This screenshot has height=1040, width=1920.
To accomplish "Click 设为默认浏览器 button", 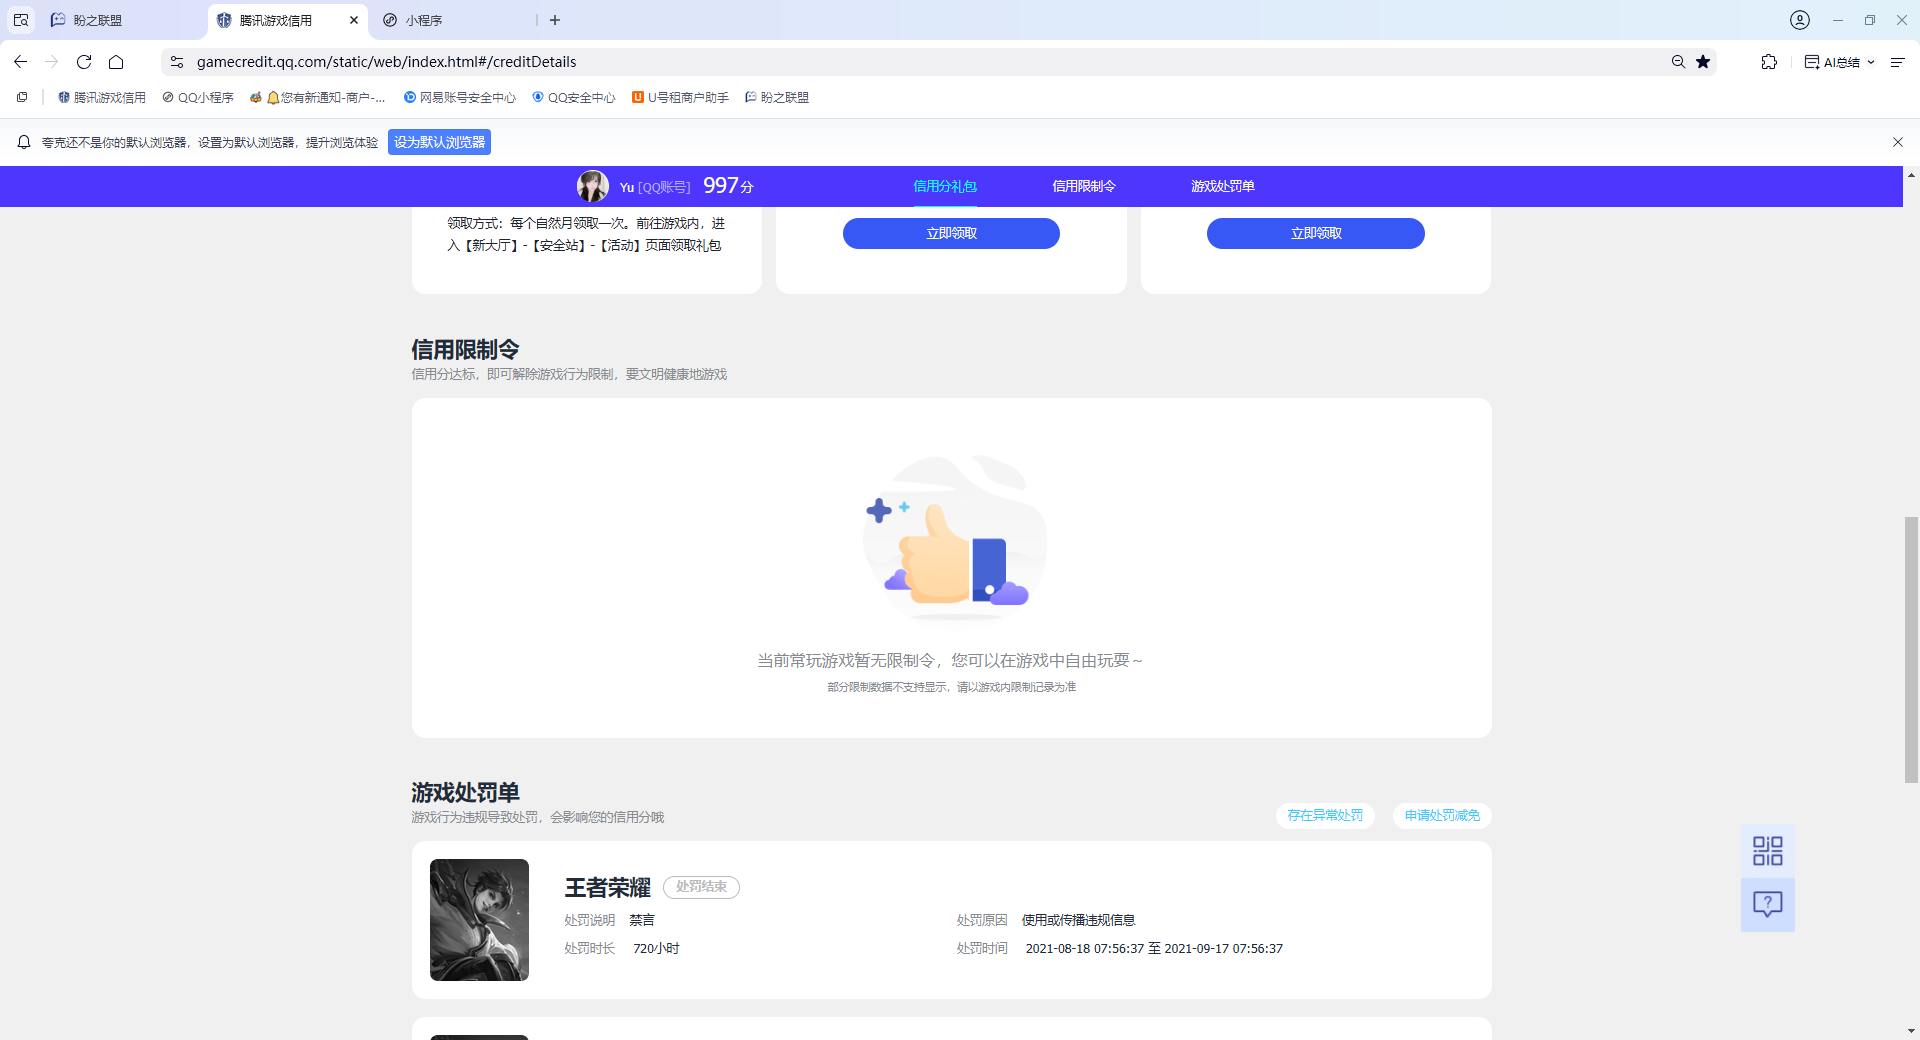I will coord(439,142).
